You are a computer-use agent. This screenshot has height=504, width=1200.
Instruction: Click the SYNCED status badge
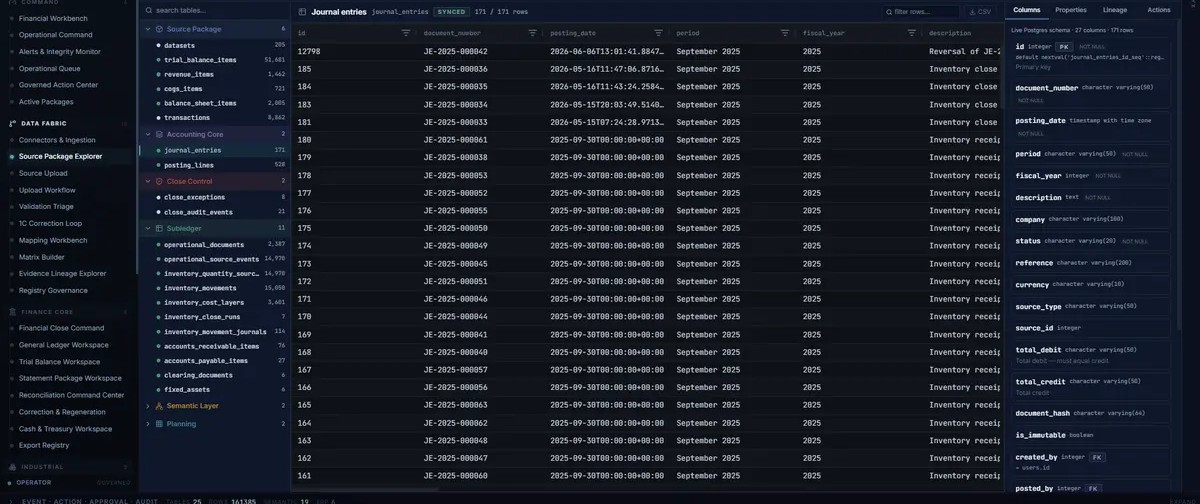[x=450, y=11]
